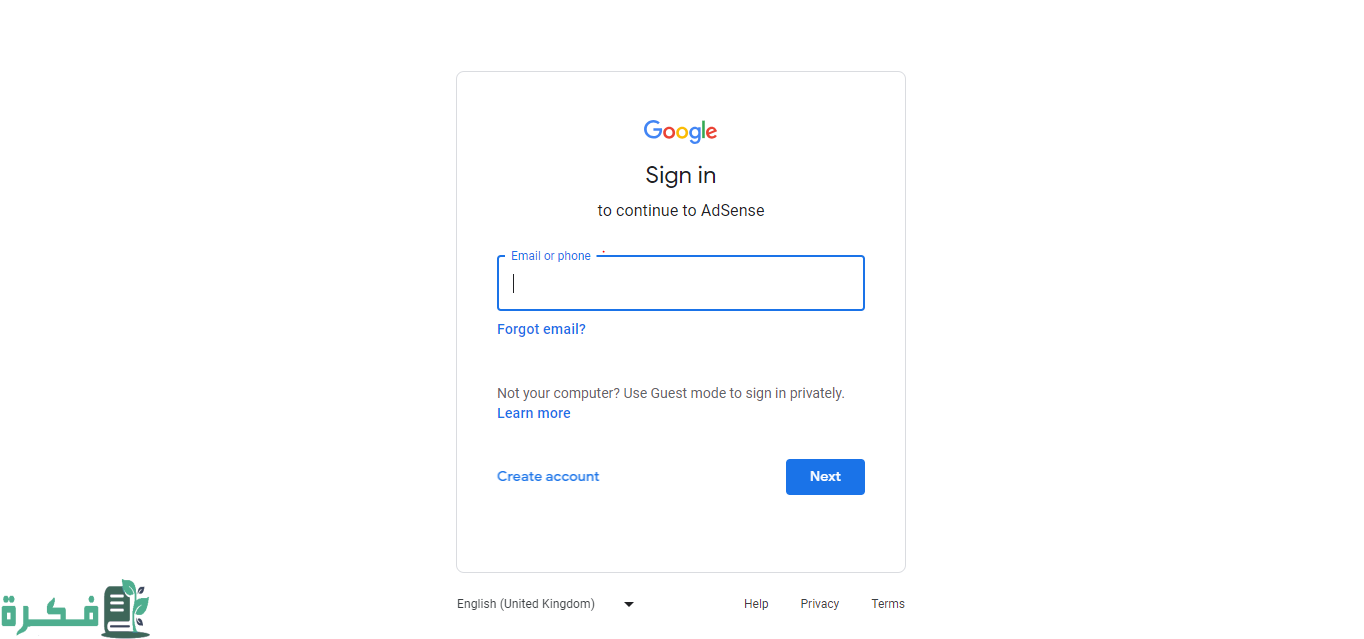Click the dropdown arrow next to language
The image size is (1364, 639).
tap(629, 604)
